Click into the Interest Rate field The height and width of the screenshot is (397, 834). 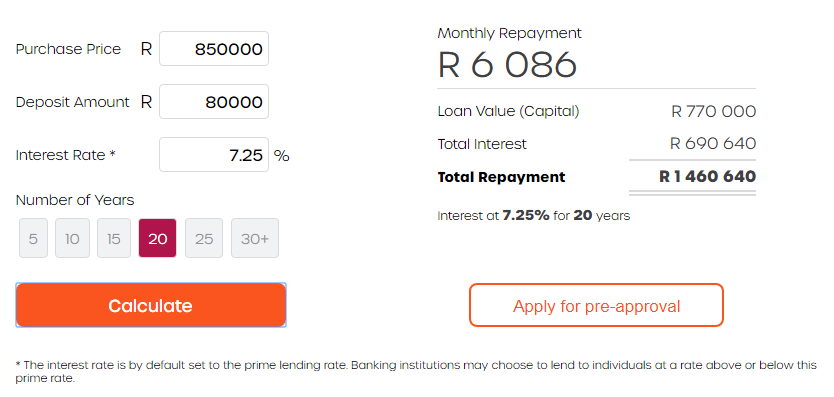(214, 155)
